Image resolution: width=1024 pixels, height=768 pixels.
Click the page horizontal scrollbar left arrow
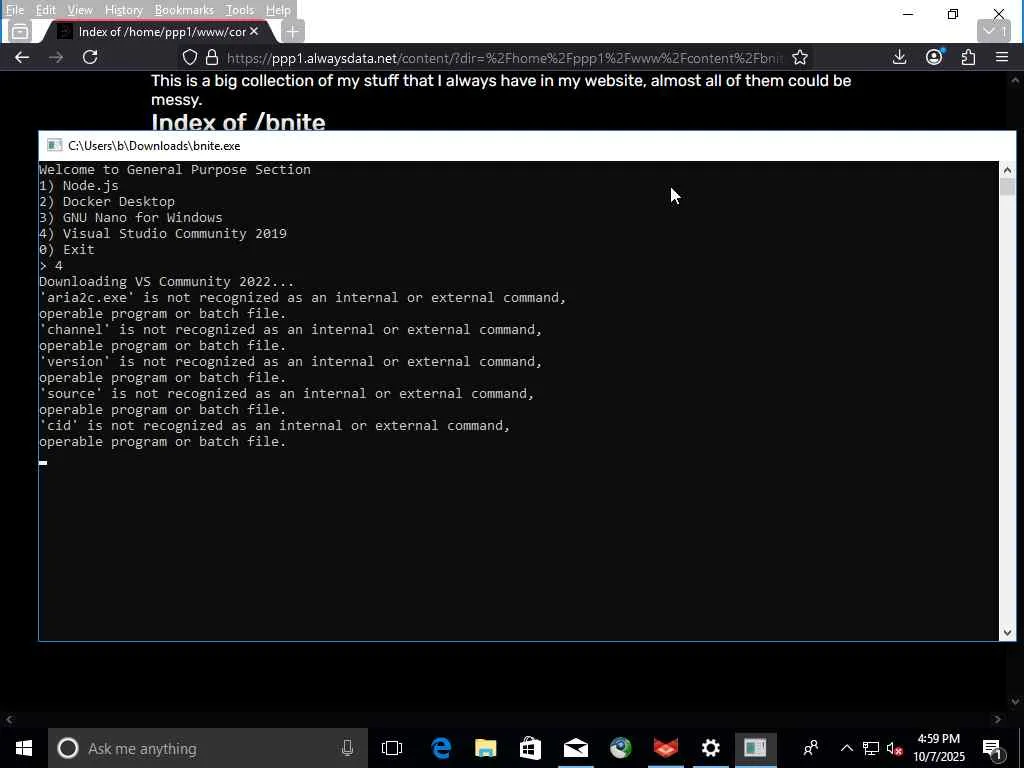[x=9, y=719]
